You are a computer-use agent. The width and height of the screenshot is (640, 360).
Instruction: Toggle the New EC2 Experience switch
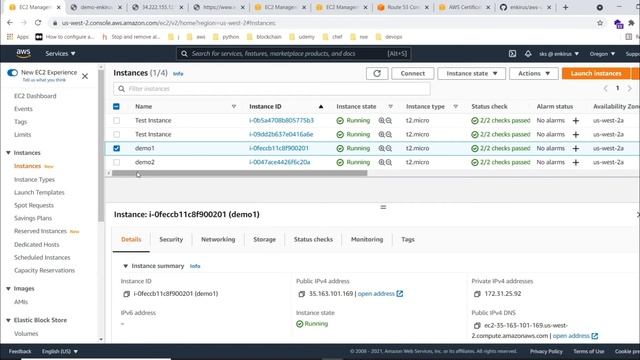click(x=12, y=73)
